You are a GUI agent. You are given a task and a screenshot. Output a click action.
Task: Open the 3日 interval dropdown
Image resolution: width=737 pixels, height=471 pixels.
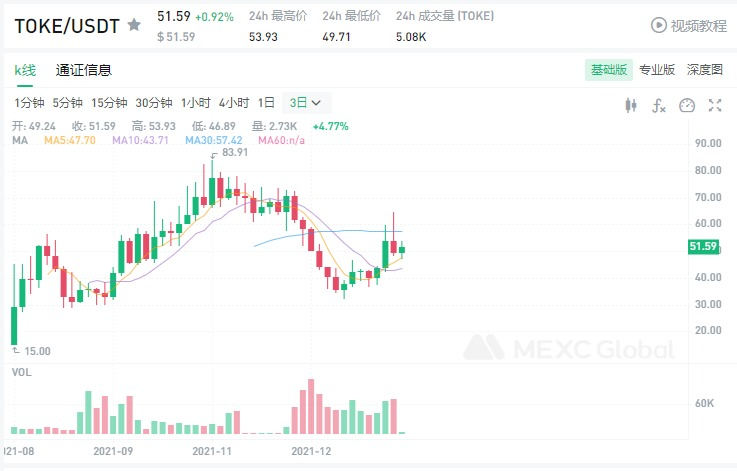click(305, 102)
